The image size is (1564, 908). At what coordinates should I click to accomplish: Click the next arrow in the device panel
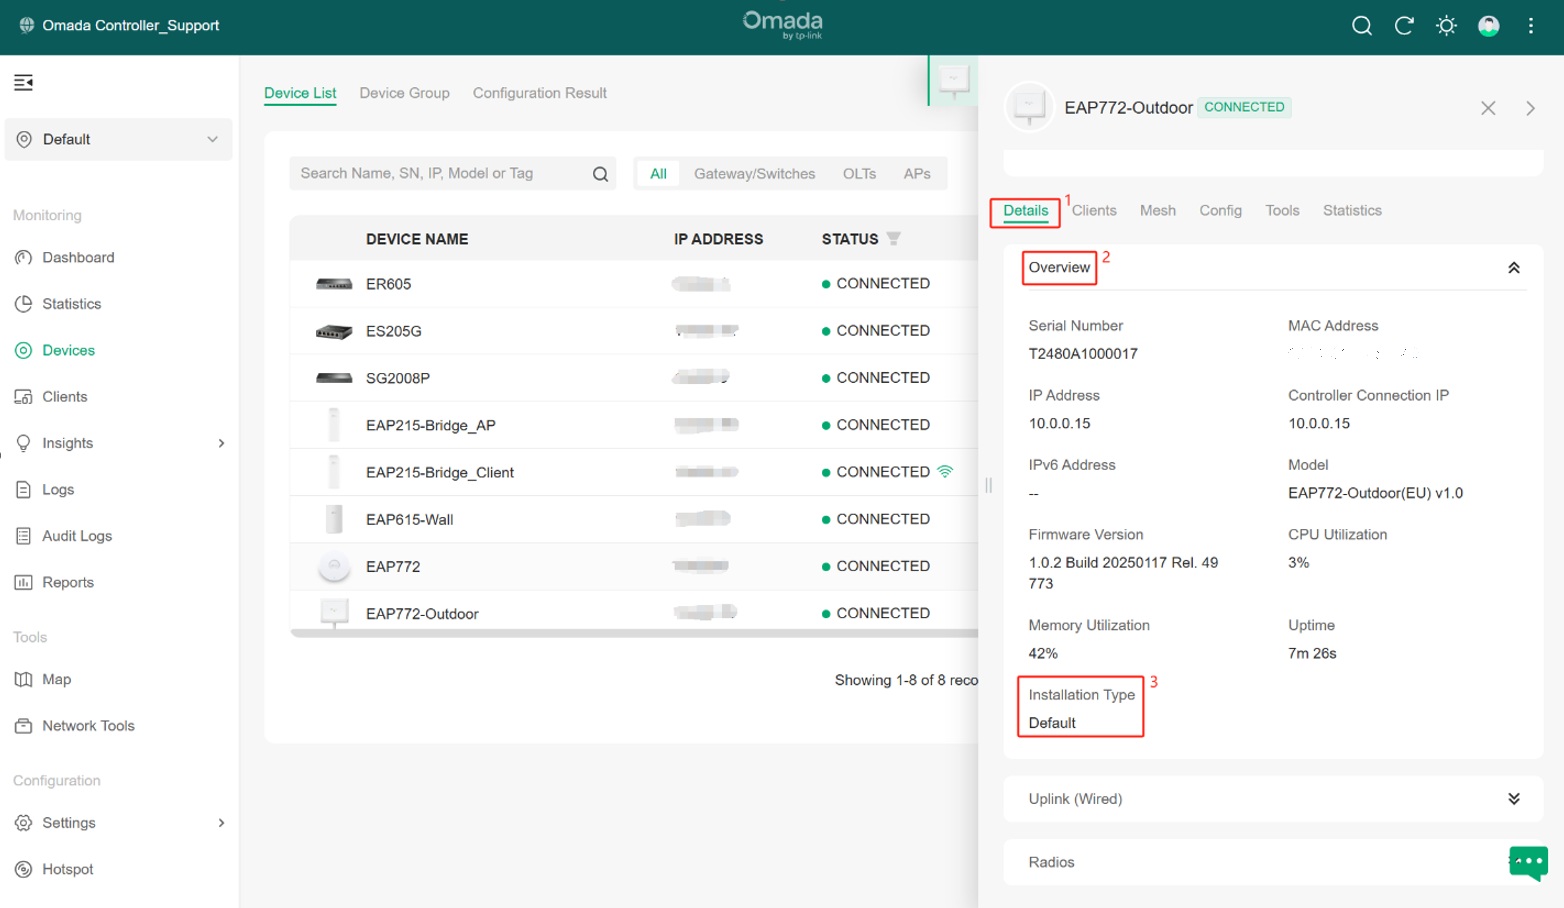[1530, 108]
